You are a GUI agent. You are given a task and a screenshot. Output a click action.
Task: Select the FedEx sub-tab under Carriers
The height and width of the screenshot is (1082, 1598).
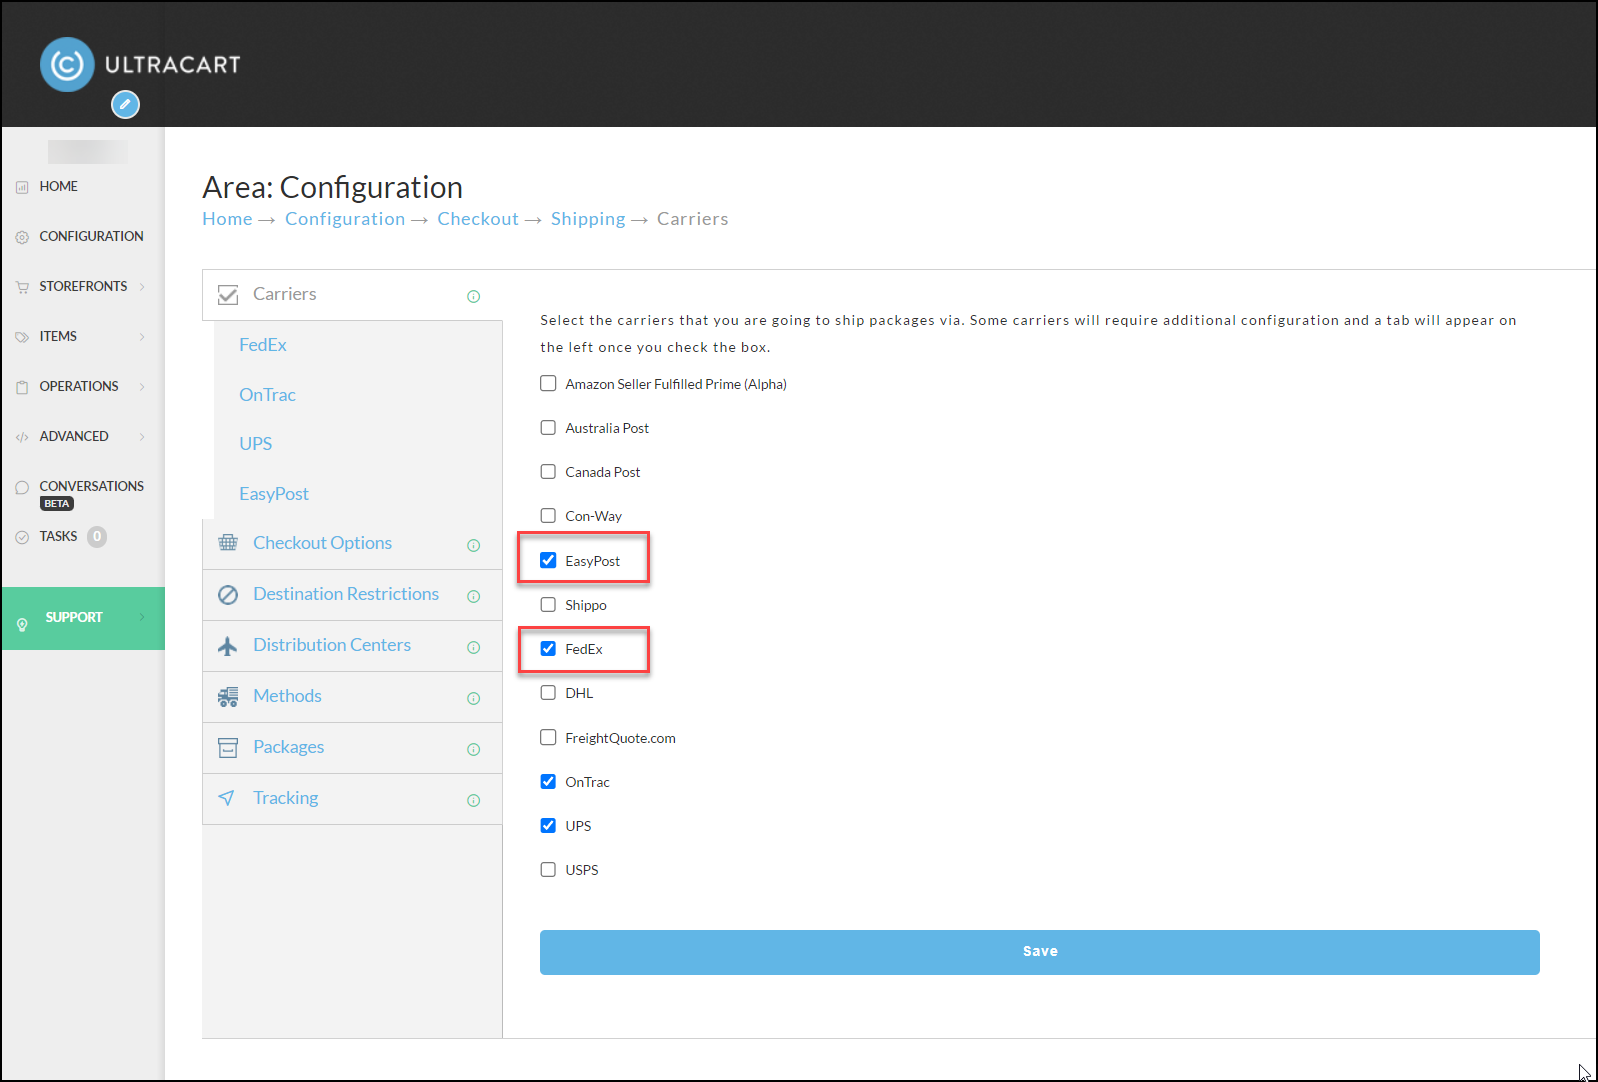point(262,344)
